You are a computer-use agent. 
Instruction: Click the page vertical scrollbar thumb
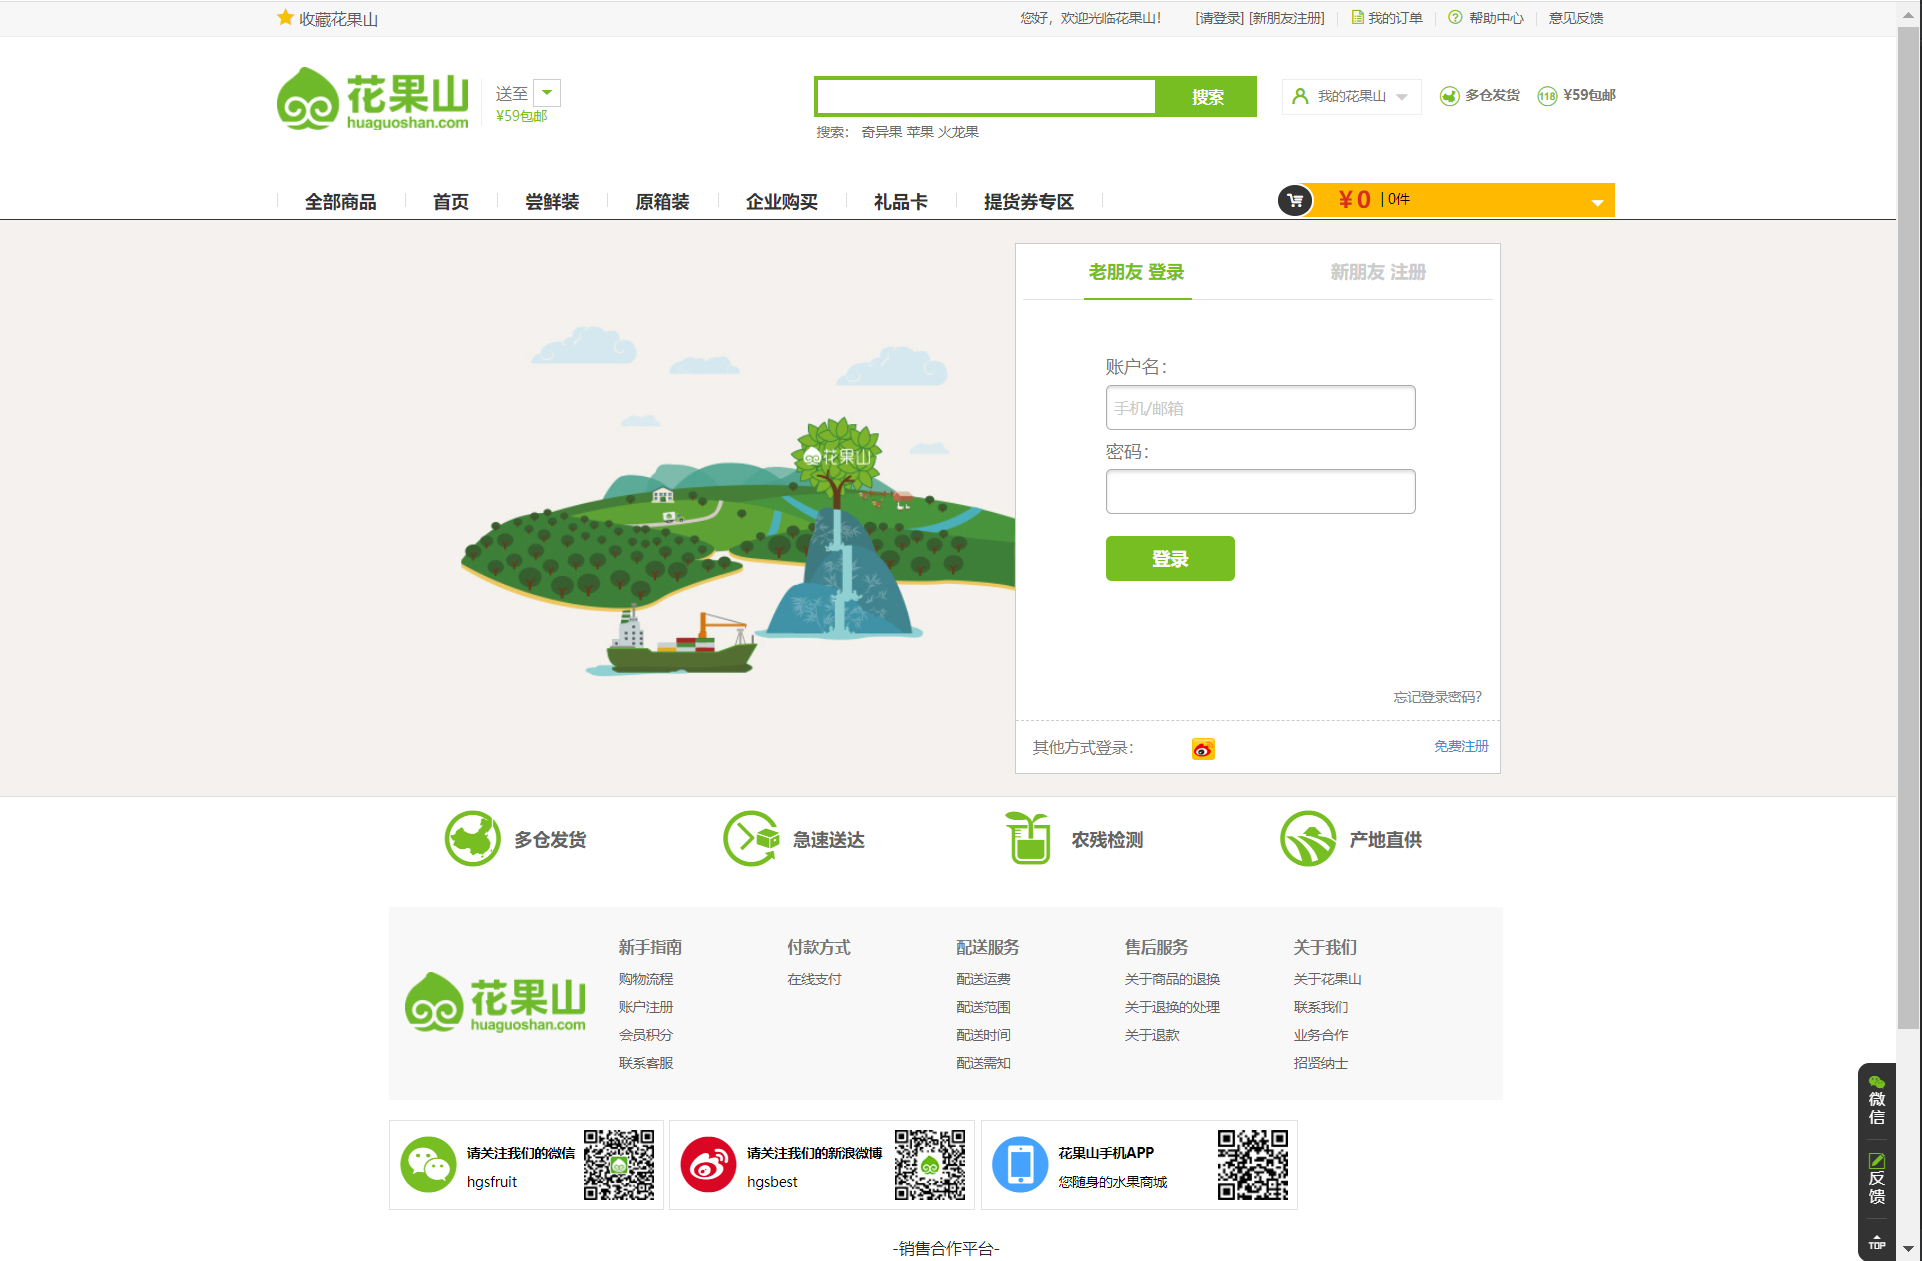tap(1908, 527)
